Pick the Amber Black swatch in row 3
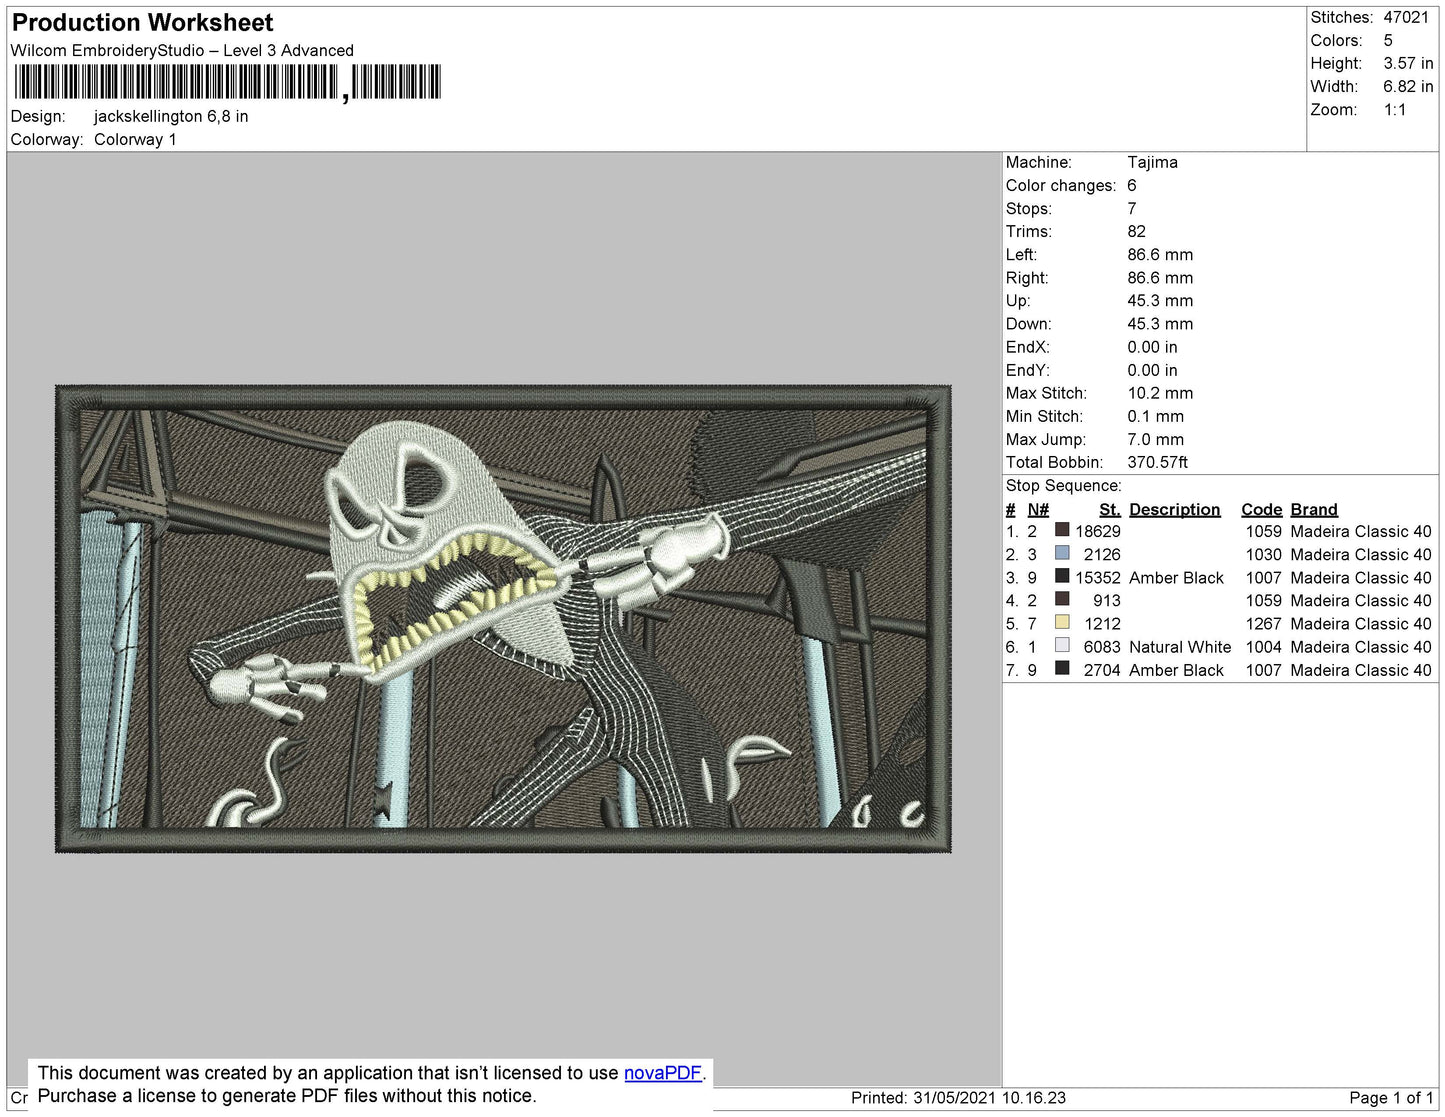The width and height of the screenshot is (1445, 1117). click(x=1062, y=576)
